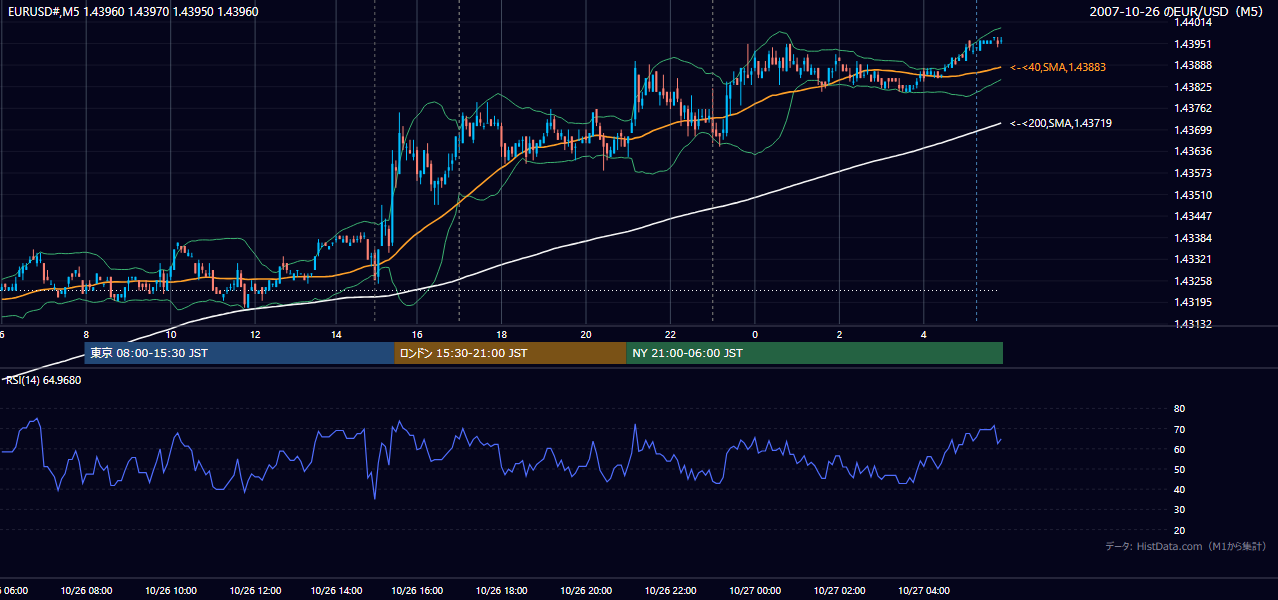
Task: Click hour tick 10 under the price chart
Action: click(171, 334)
